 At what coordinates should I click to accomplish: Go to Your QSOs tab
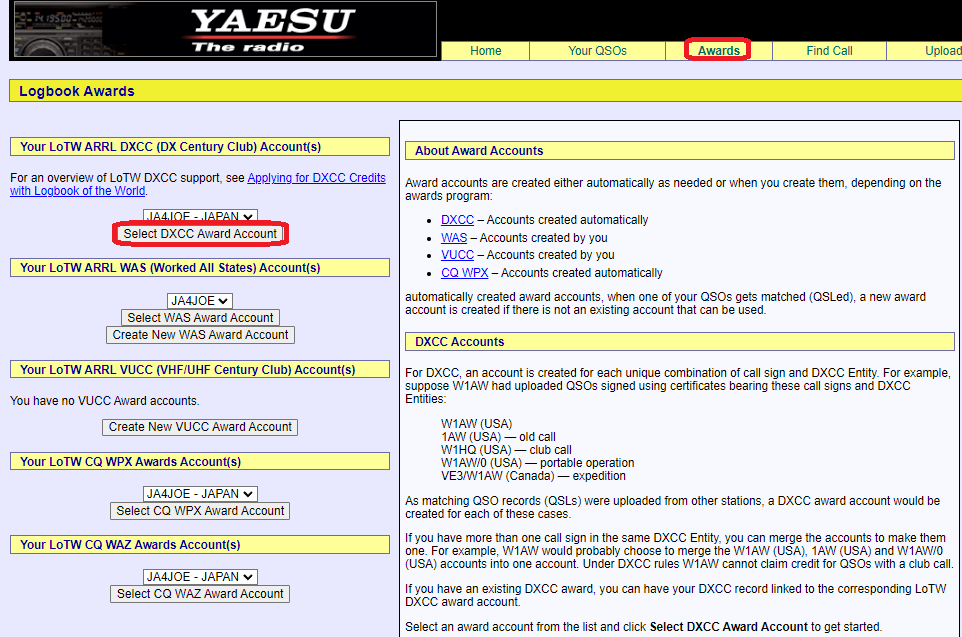point(597,51)
